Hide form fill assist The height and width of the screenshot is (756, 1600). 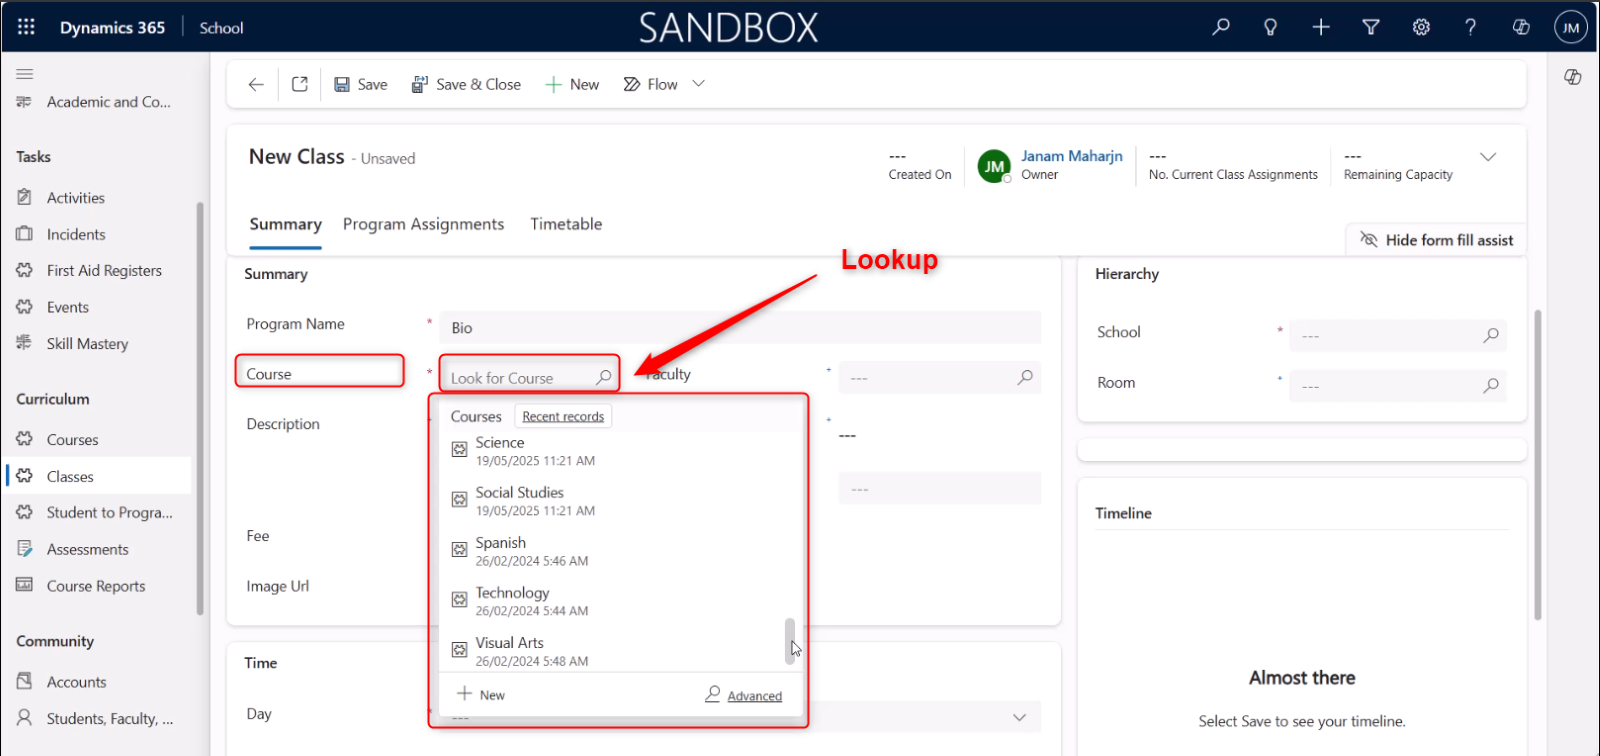coord(1436,240)
